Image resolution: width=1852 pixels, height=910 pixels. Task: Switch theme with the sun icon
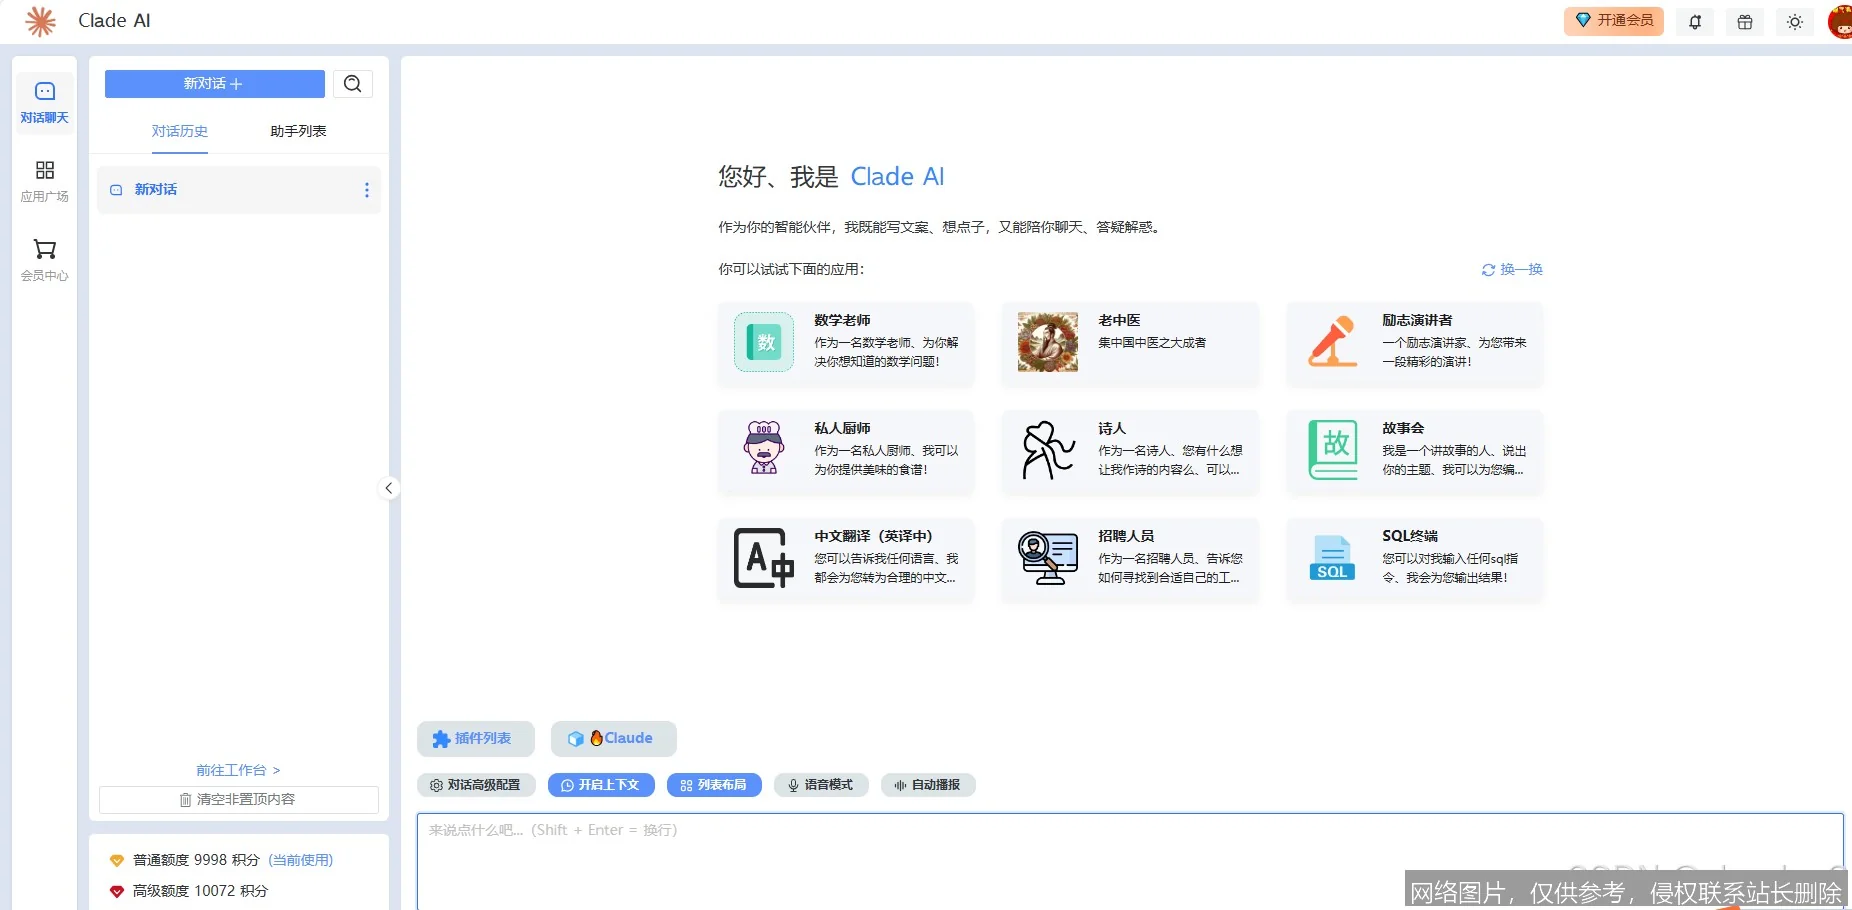tap(1794, 21)
